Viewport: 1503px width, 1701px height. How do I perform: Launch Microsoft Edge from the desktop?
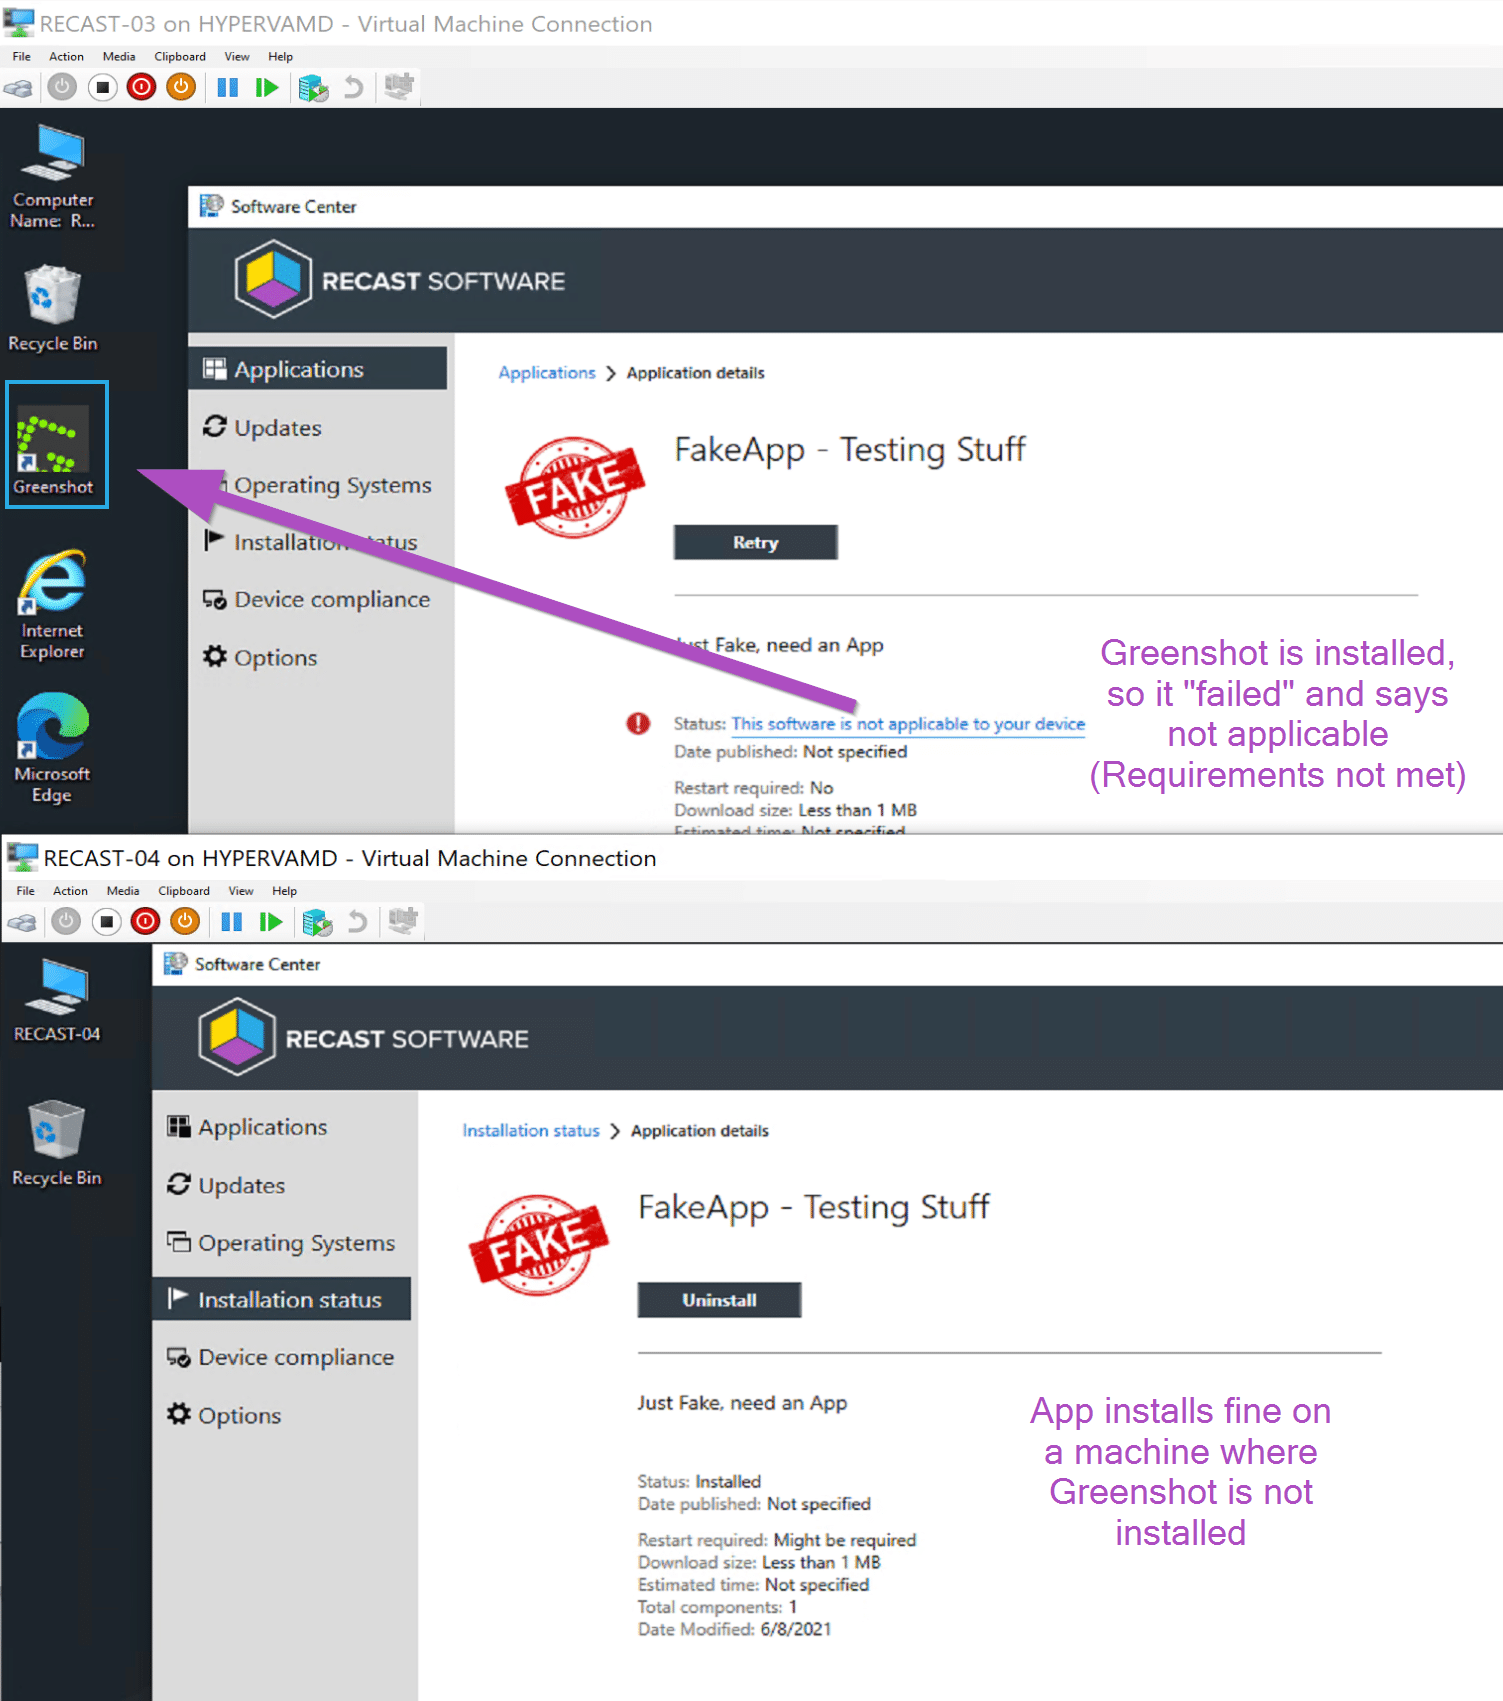(52, 747)
